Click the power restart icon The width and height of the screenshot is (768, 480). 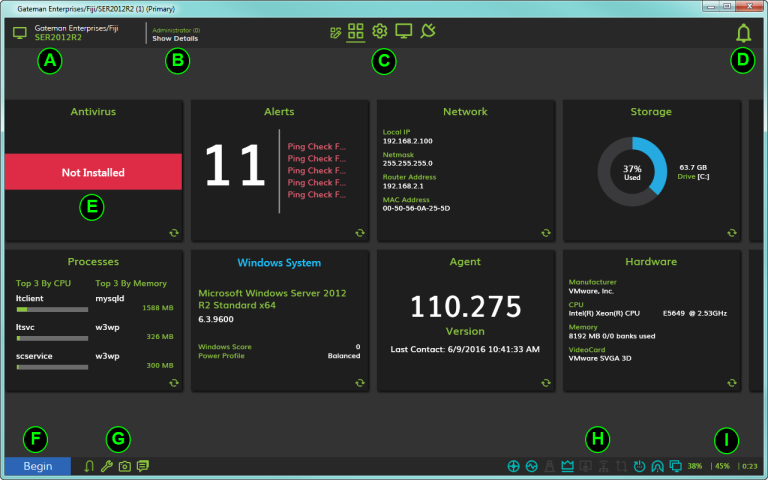640,466
